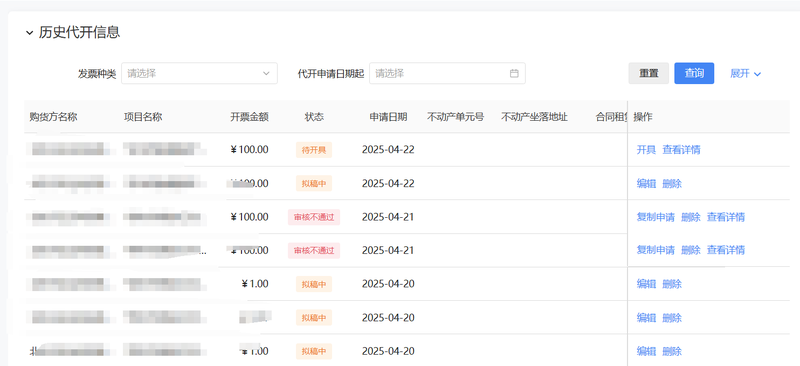
Task: Click the 开票金额 column header
Action: 249,117
